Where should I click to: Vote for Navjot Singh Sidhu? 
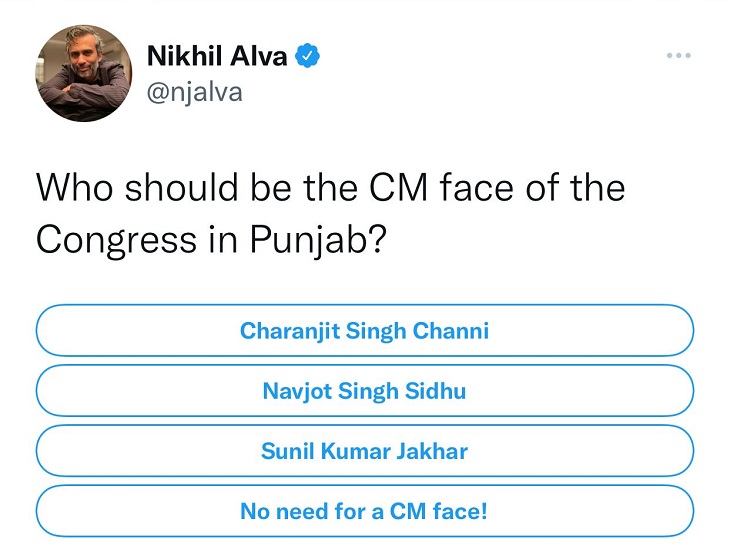click(364, 390)
